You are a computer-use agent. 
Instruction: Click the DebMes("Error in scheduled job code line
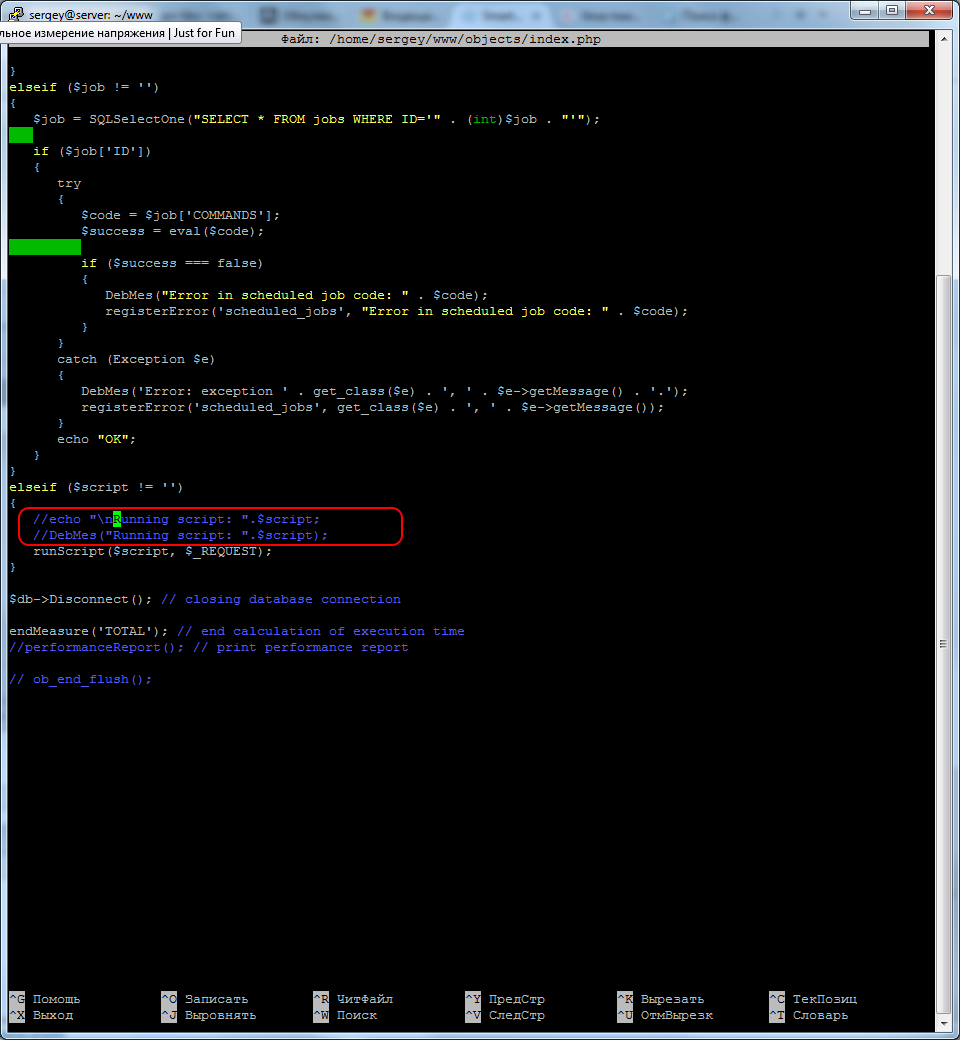[297, 295]
